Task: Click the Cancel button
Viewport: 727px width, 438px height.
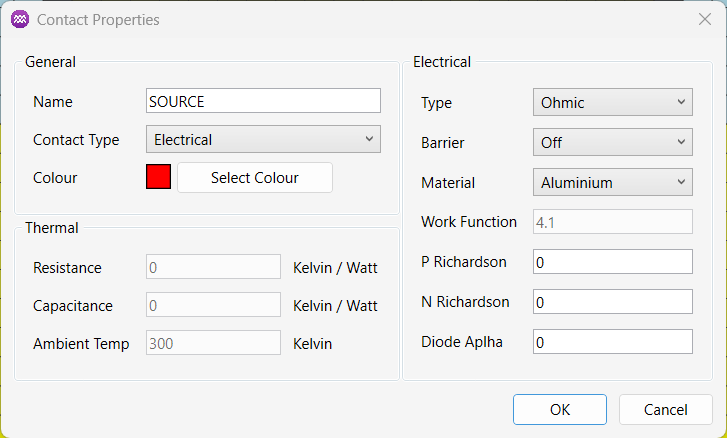Action: pos(665,409)
